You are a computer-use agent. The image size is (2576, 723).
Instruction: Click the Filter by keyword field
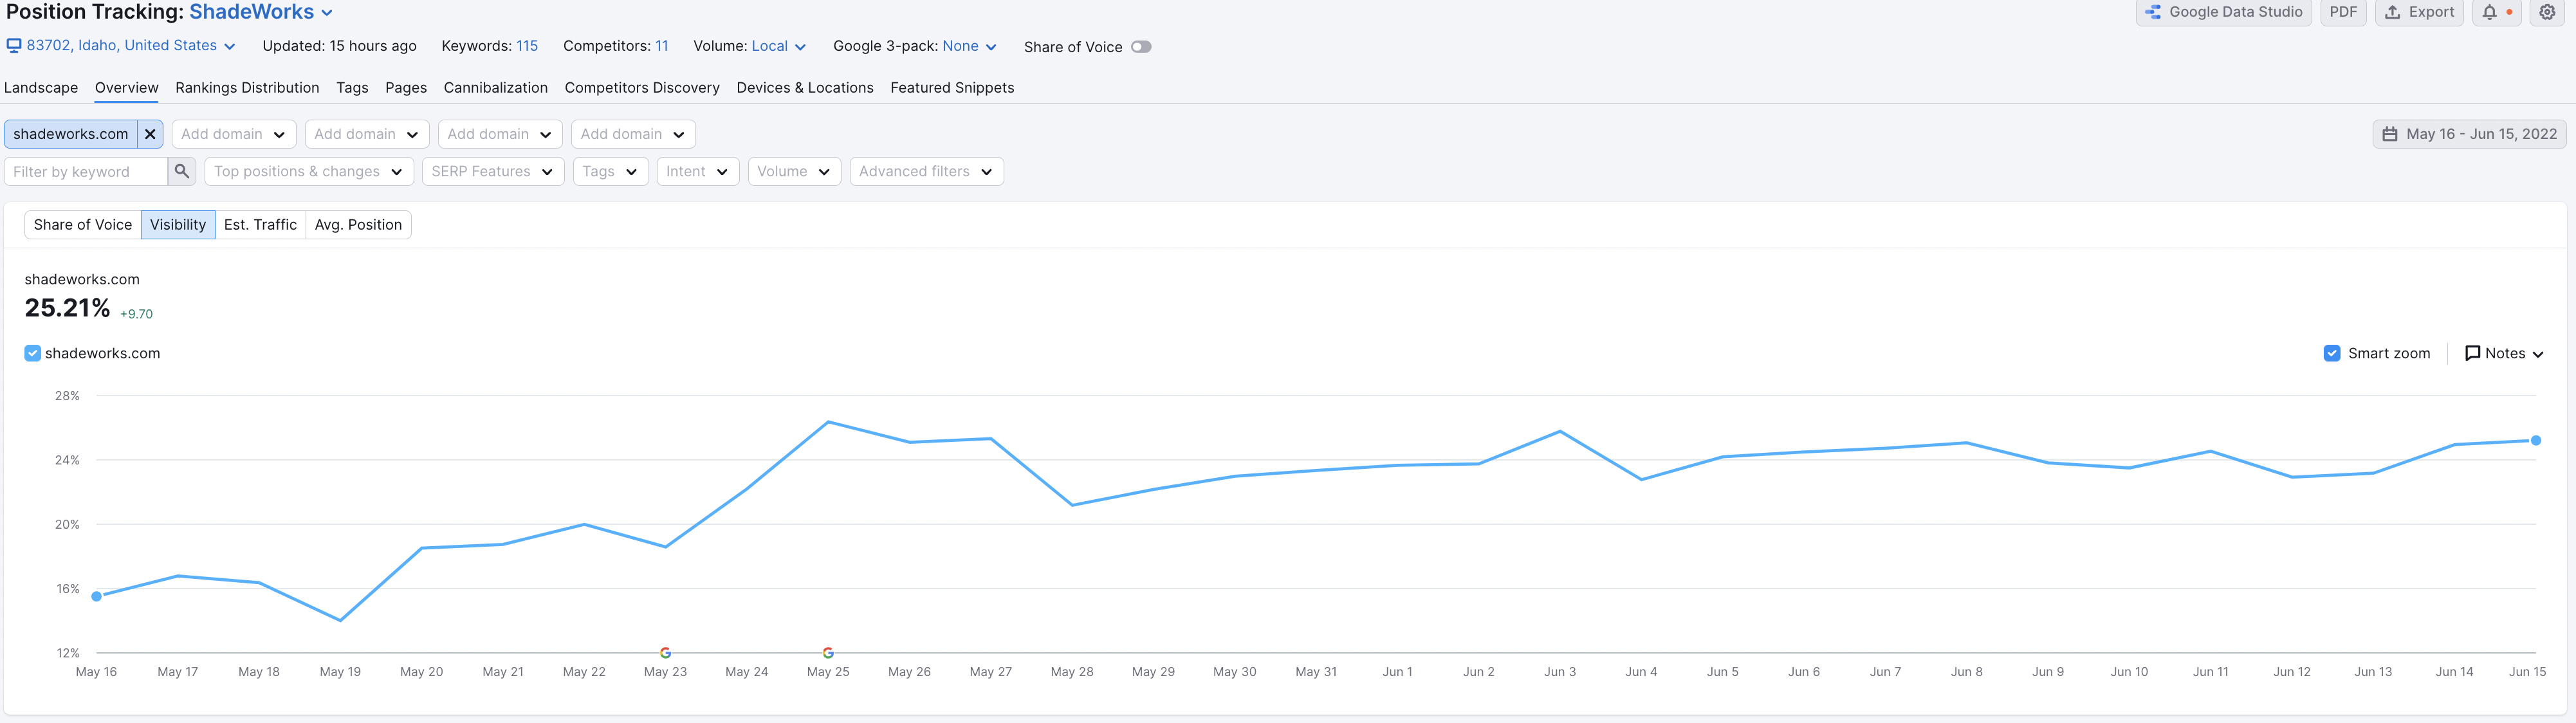click(x=86, y=171)
